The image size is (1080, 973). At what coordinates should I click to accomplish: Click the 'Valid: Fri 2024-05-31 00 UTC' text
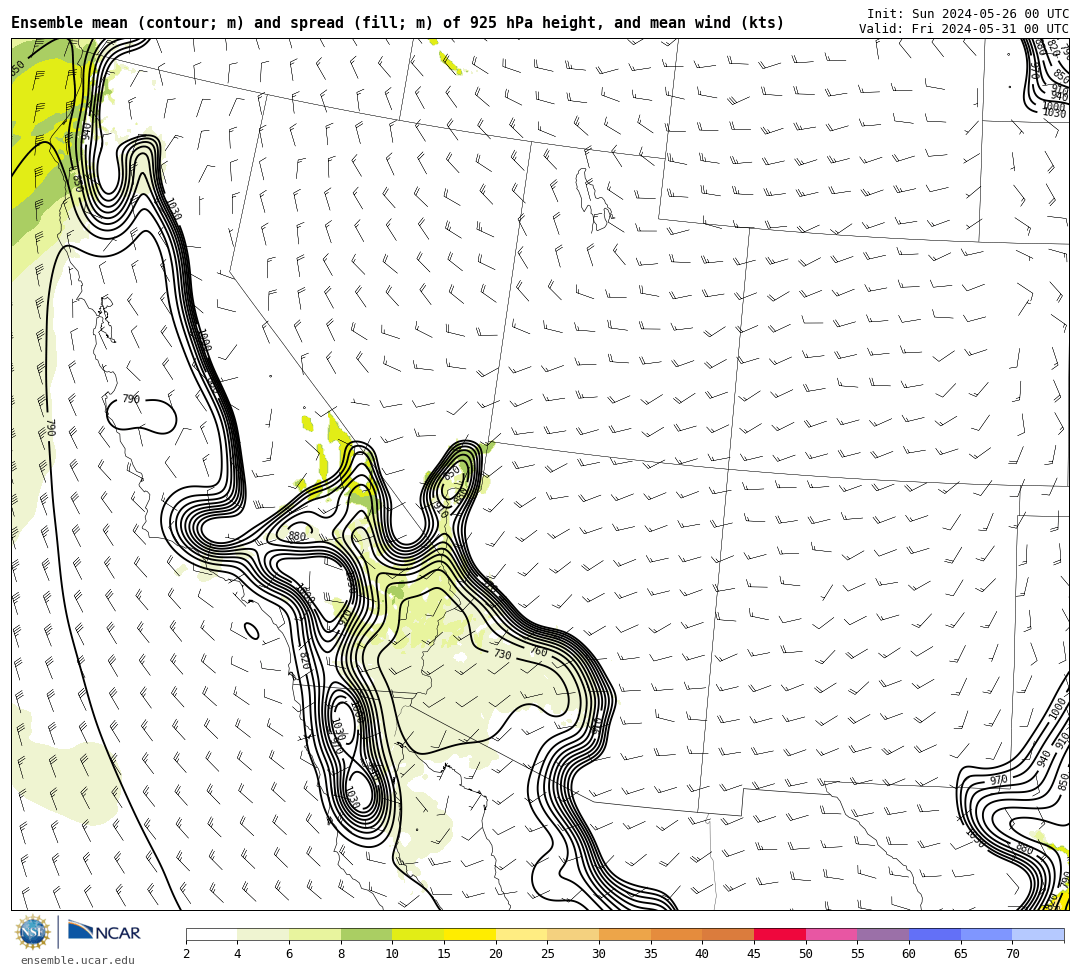(x=964, y=29)
